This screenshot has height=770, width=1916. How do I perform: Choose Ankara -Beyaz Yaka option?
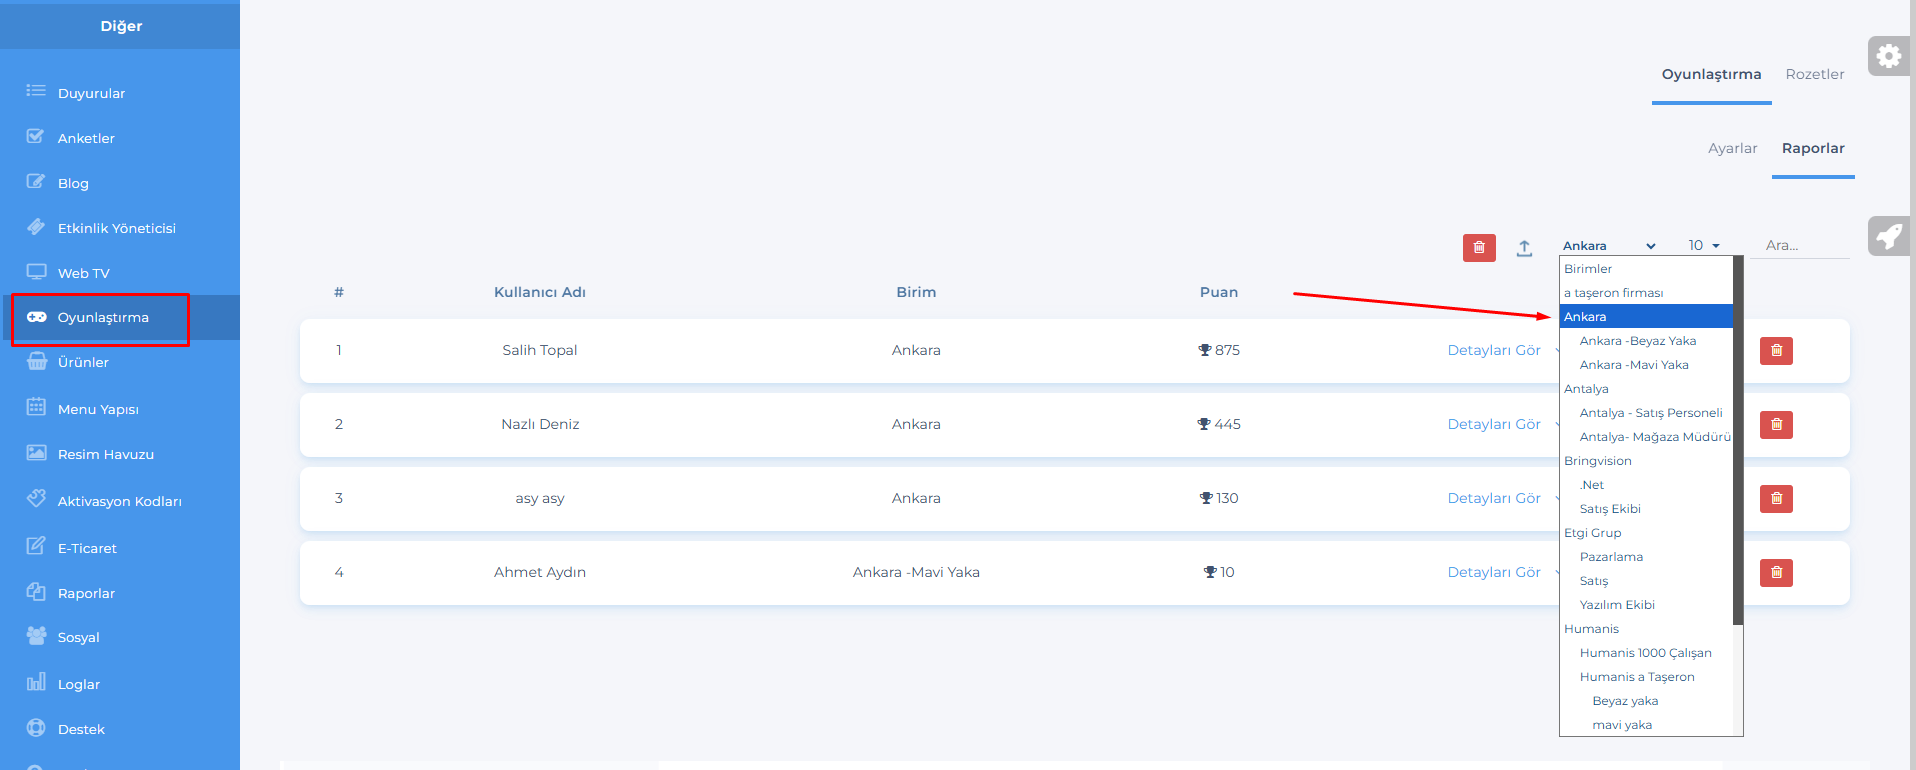coord(1637,341)
